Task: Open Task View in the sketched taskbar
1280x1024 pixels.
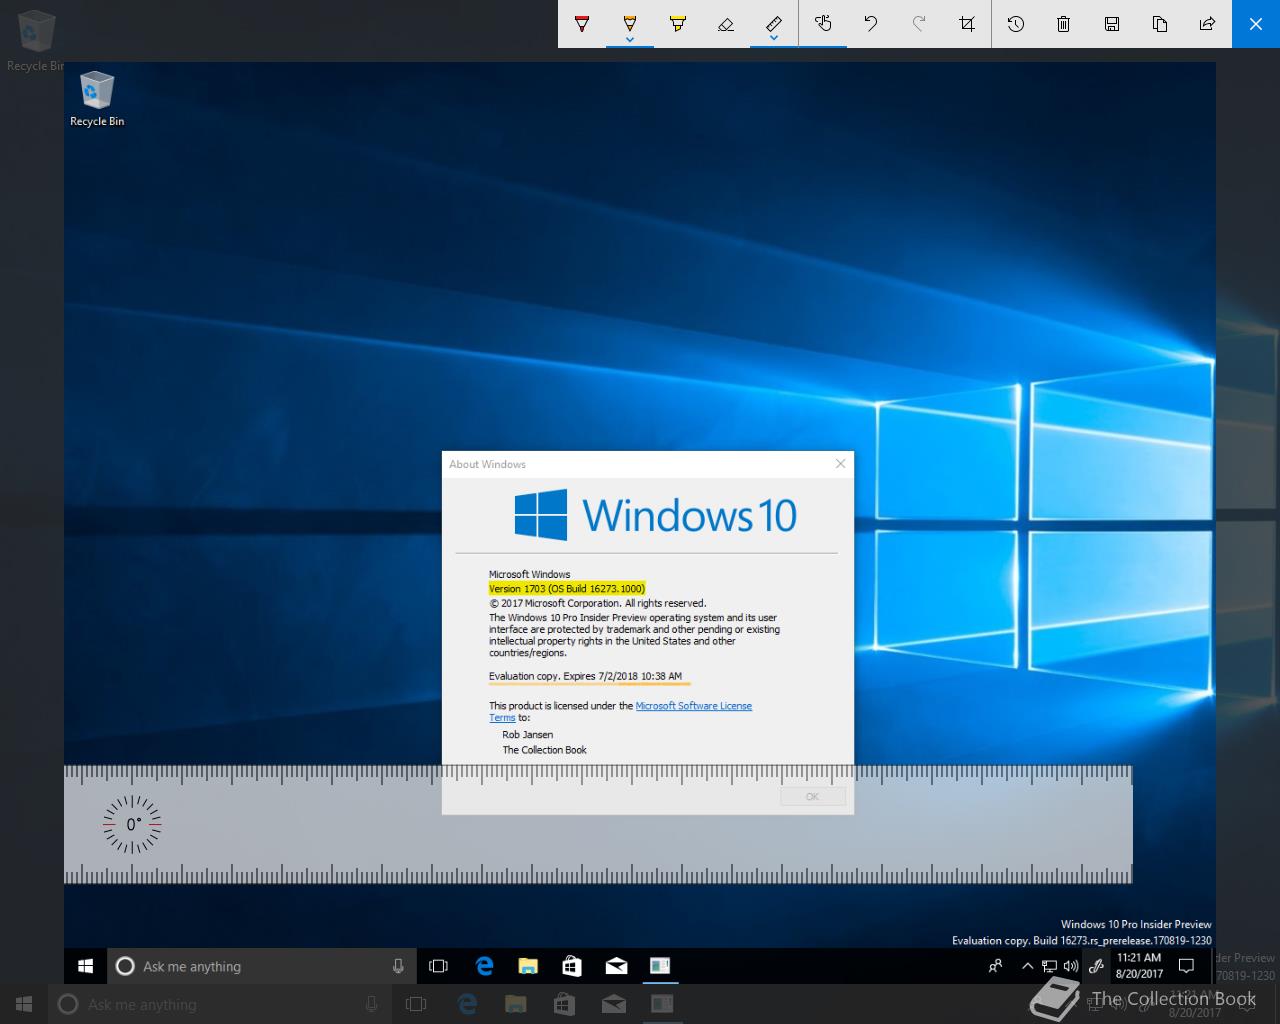Action: pos(438,966)
